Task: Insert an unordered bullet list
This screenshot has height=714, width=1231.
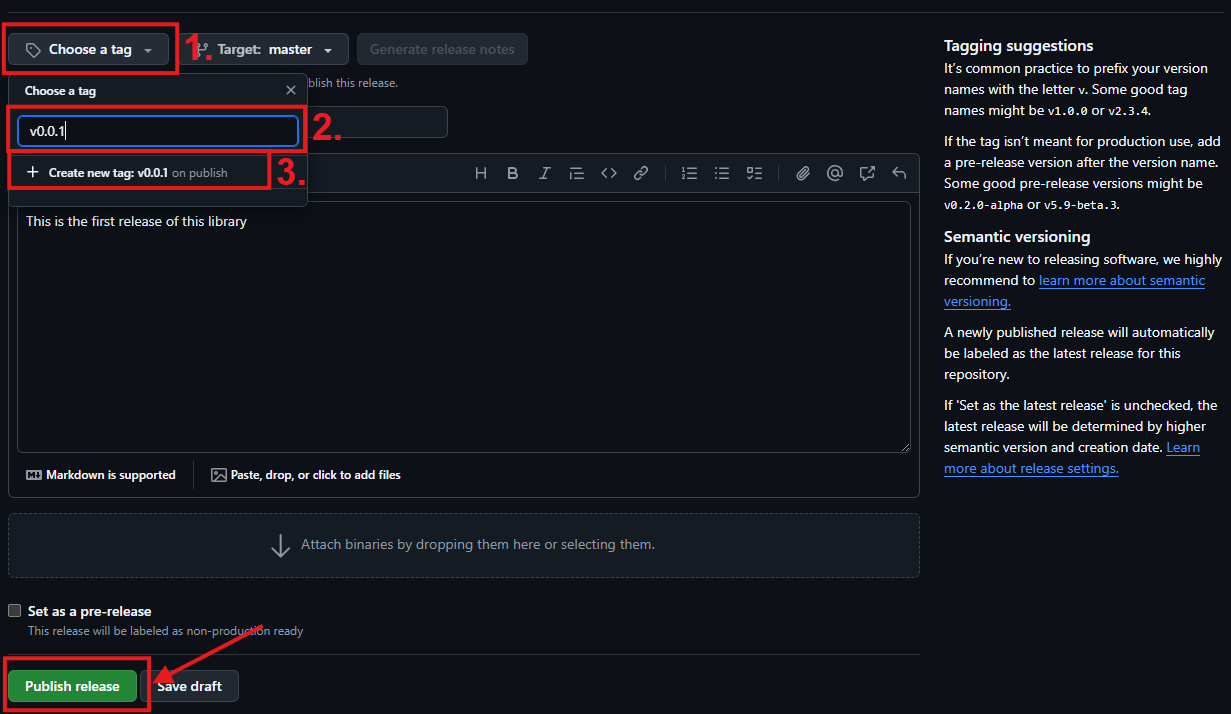Action: tap(722, 173)
